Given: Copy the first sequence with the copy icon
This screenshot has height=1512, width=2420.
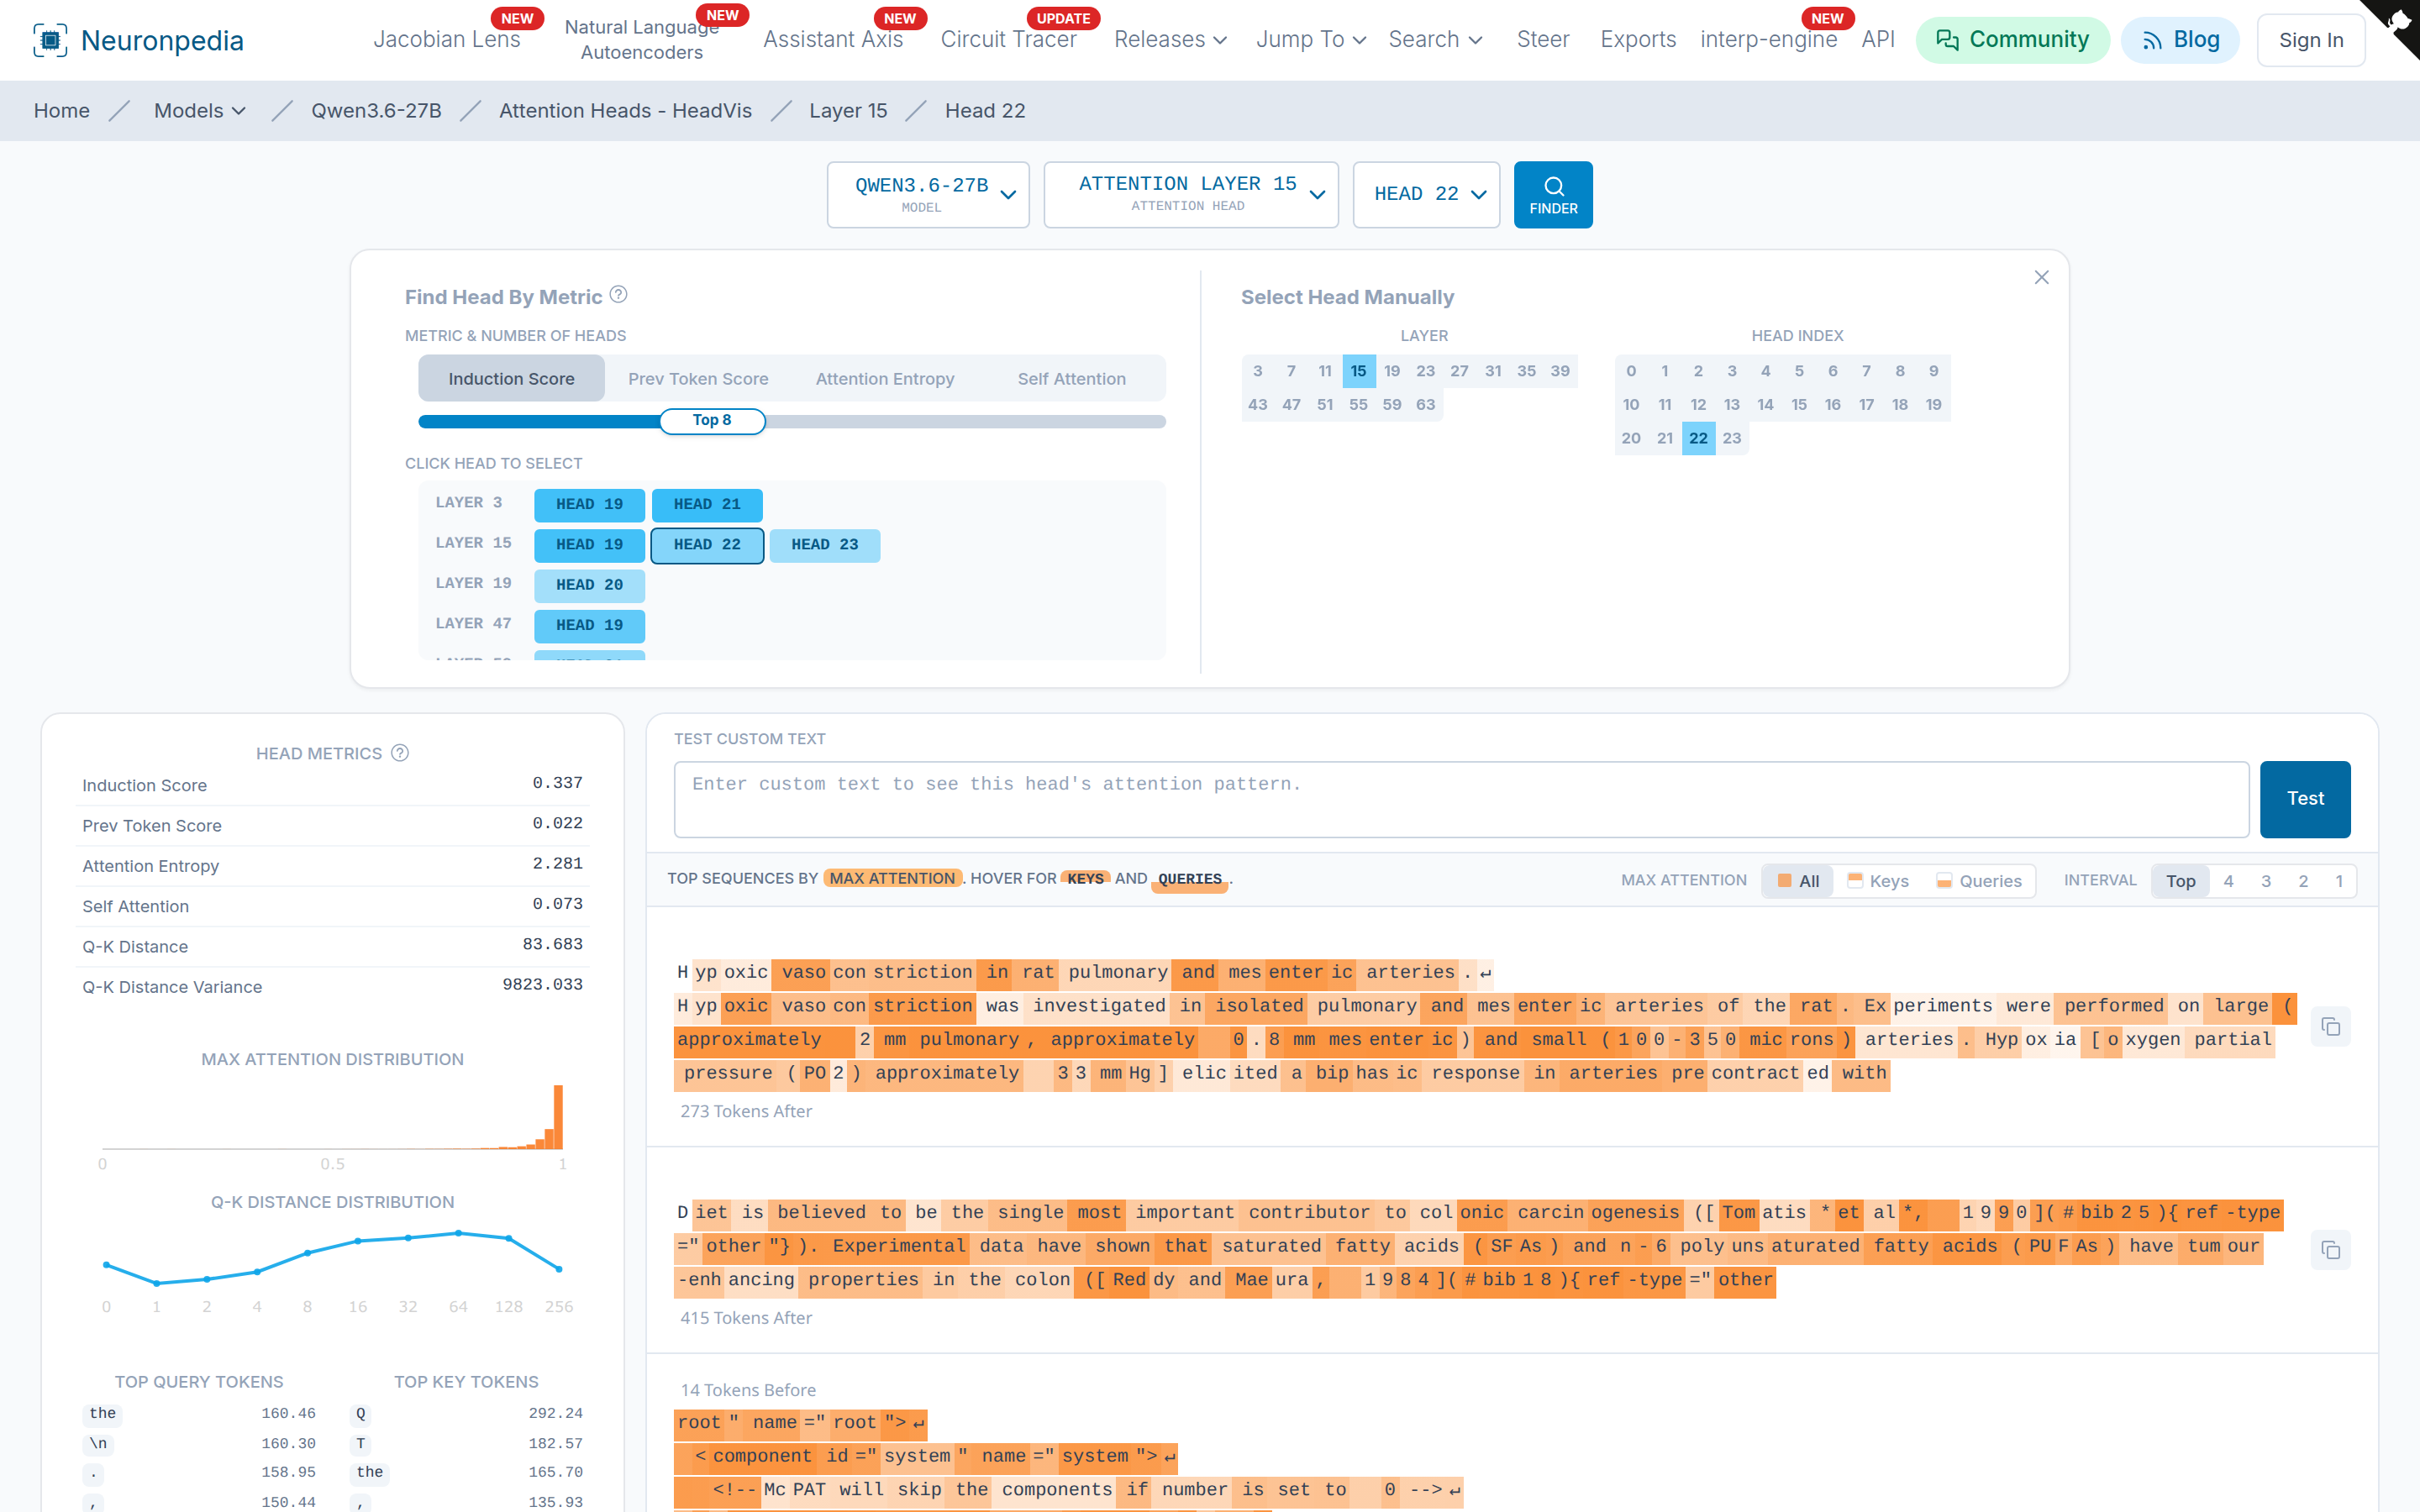Looking at the screenshot, I should click(2331, 1027).
